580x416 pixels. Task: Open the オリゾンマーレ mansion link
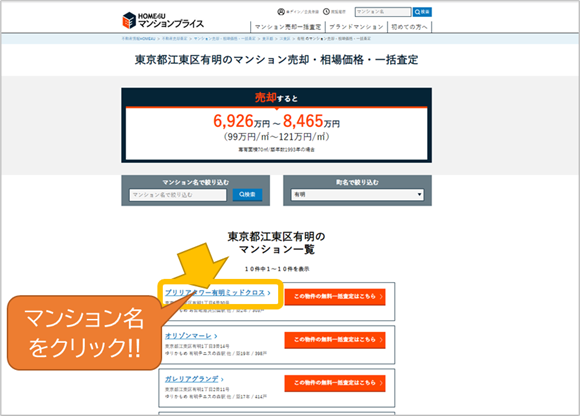(188, 336)
